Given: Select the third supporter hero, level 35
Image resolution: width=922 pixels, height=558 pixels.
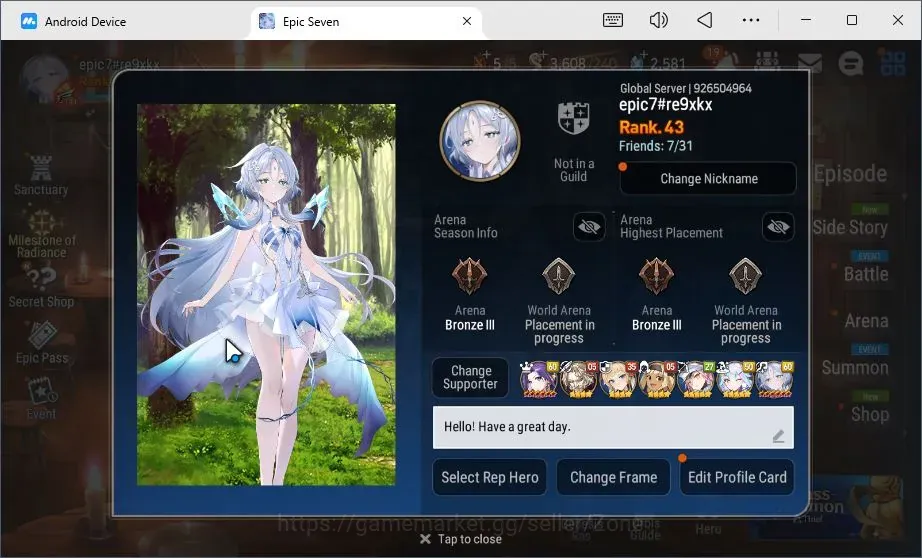Looking at the screenshot, I should (x=617, y=379).
